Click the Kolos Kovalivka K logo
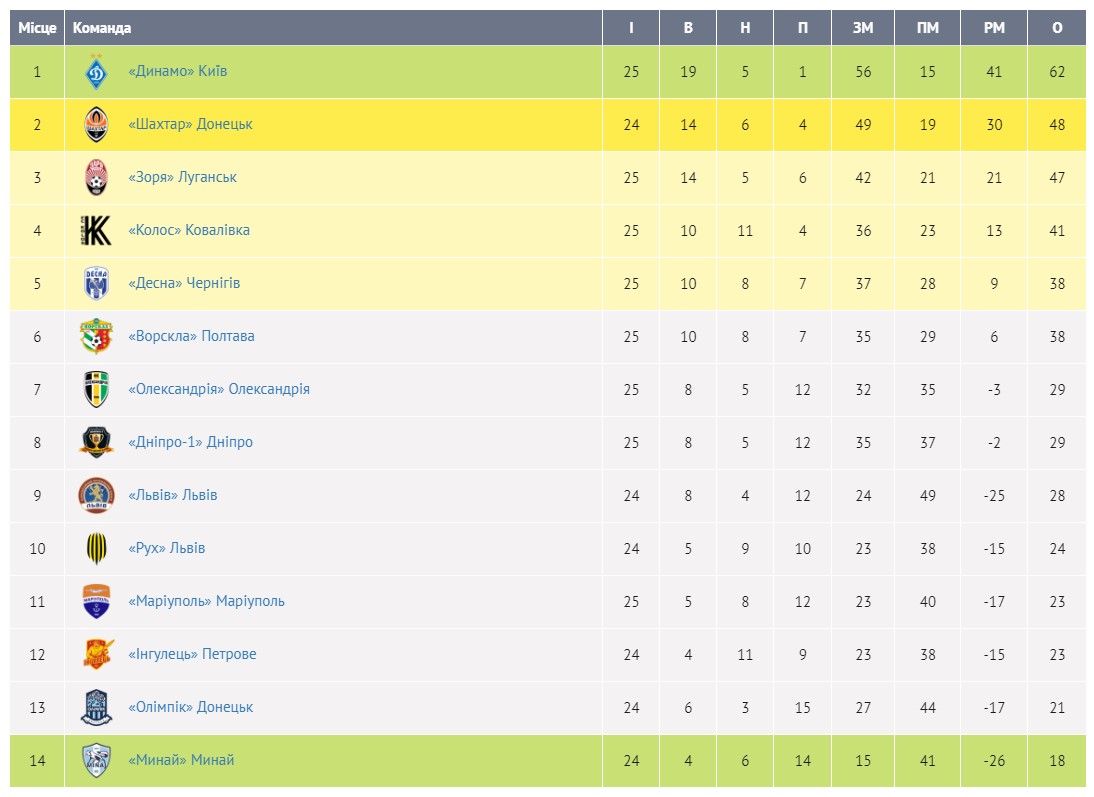The image size is (1094, 797). click(97, 231)
